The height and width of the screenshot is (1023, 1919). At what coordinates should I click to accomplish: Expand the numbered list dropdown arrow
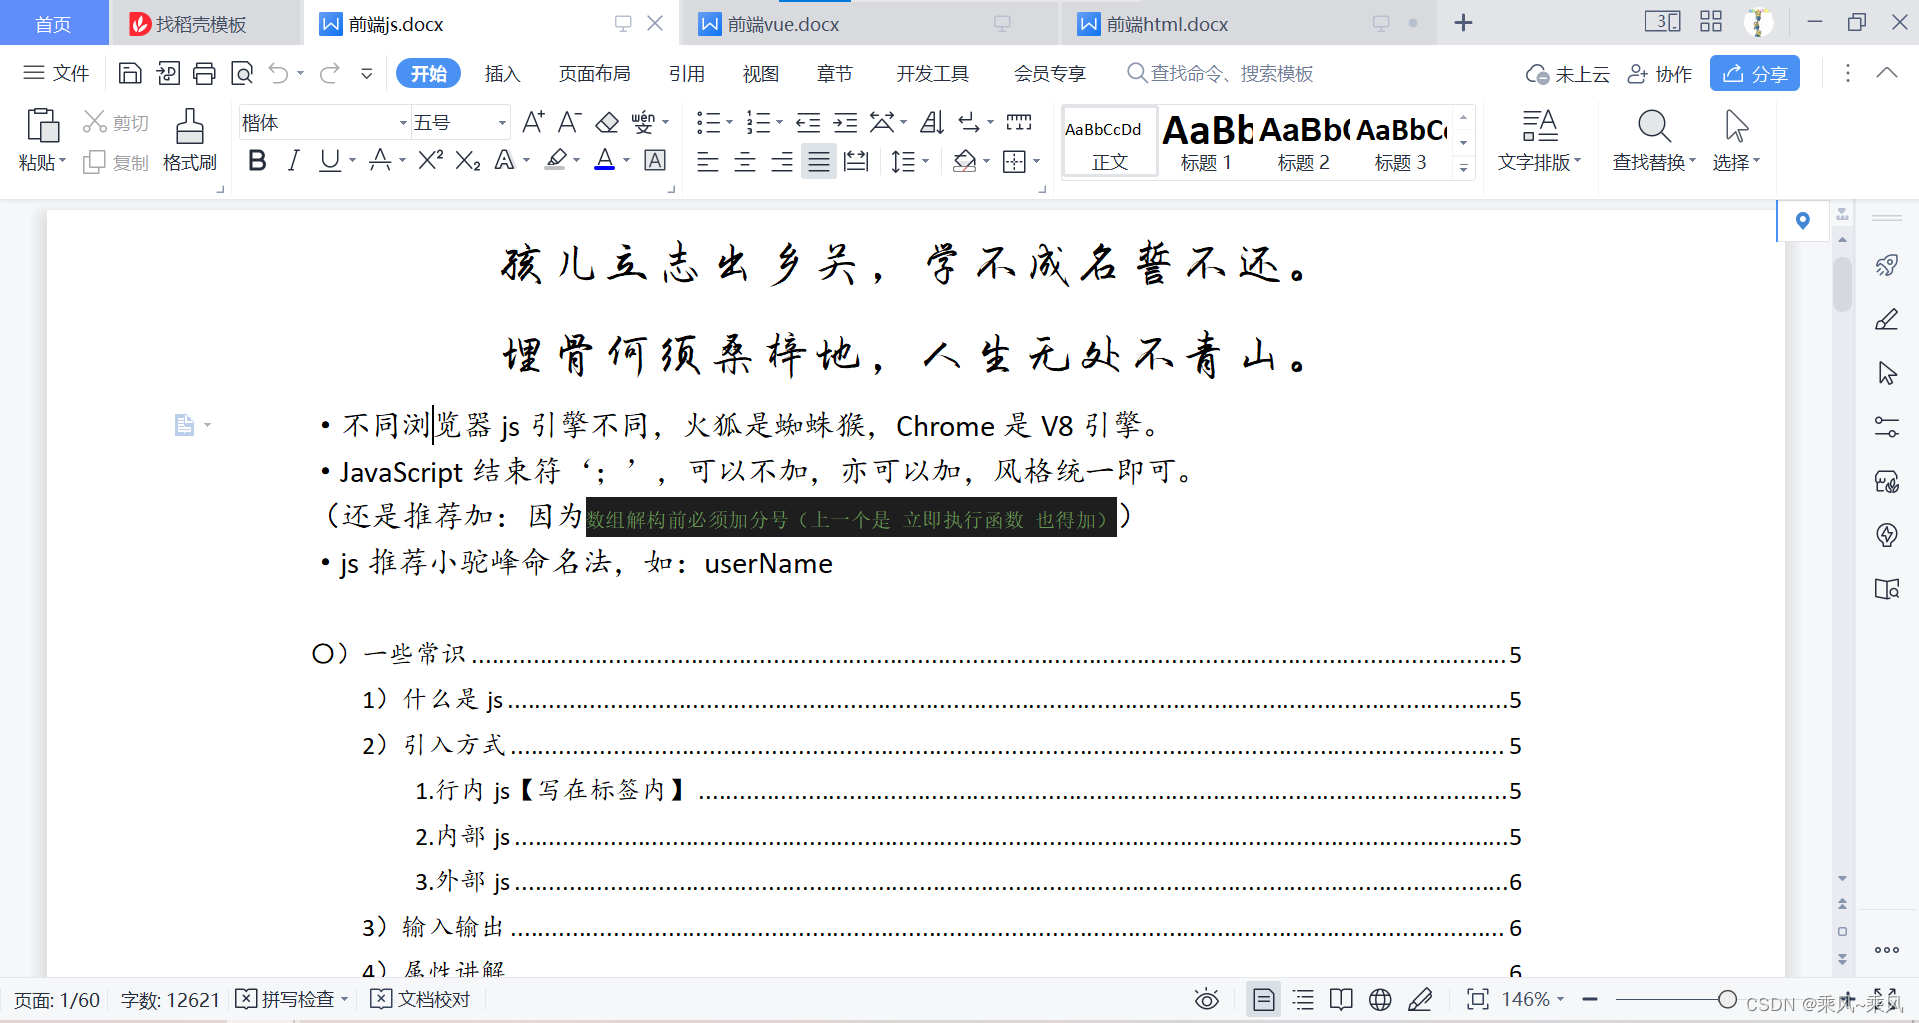779,123
